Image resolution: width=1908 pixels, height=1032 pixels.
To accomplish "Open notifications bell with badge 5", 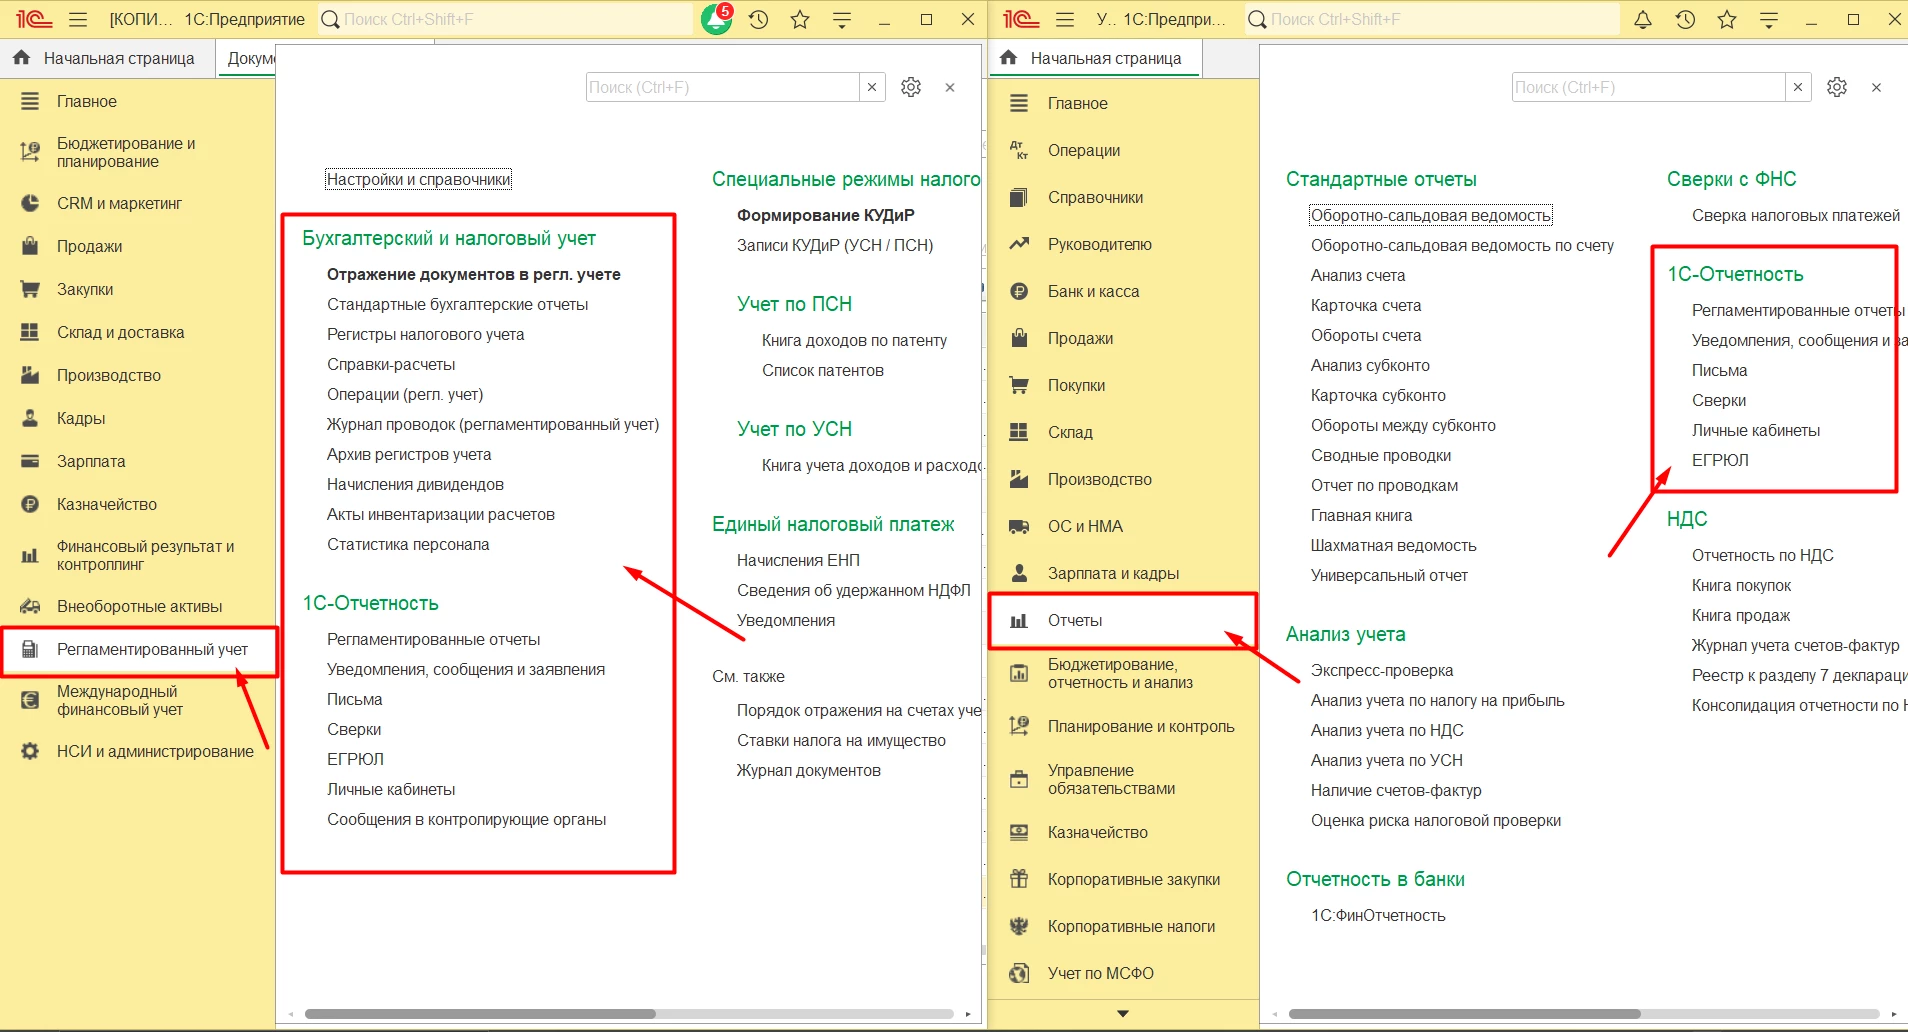I will coord(717,19).
